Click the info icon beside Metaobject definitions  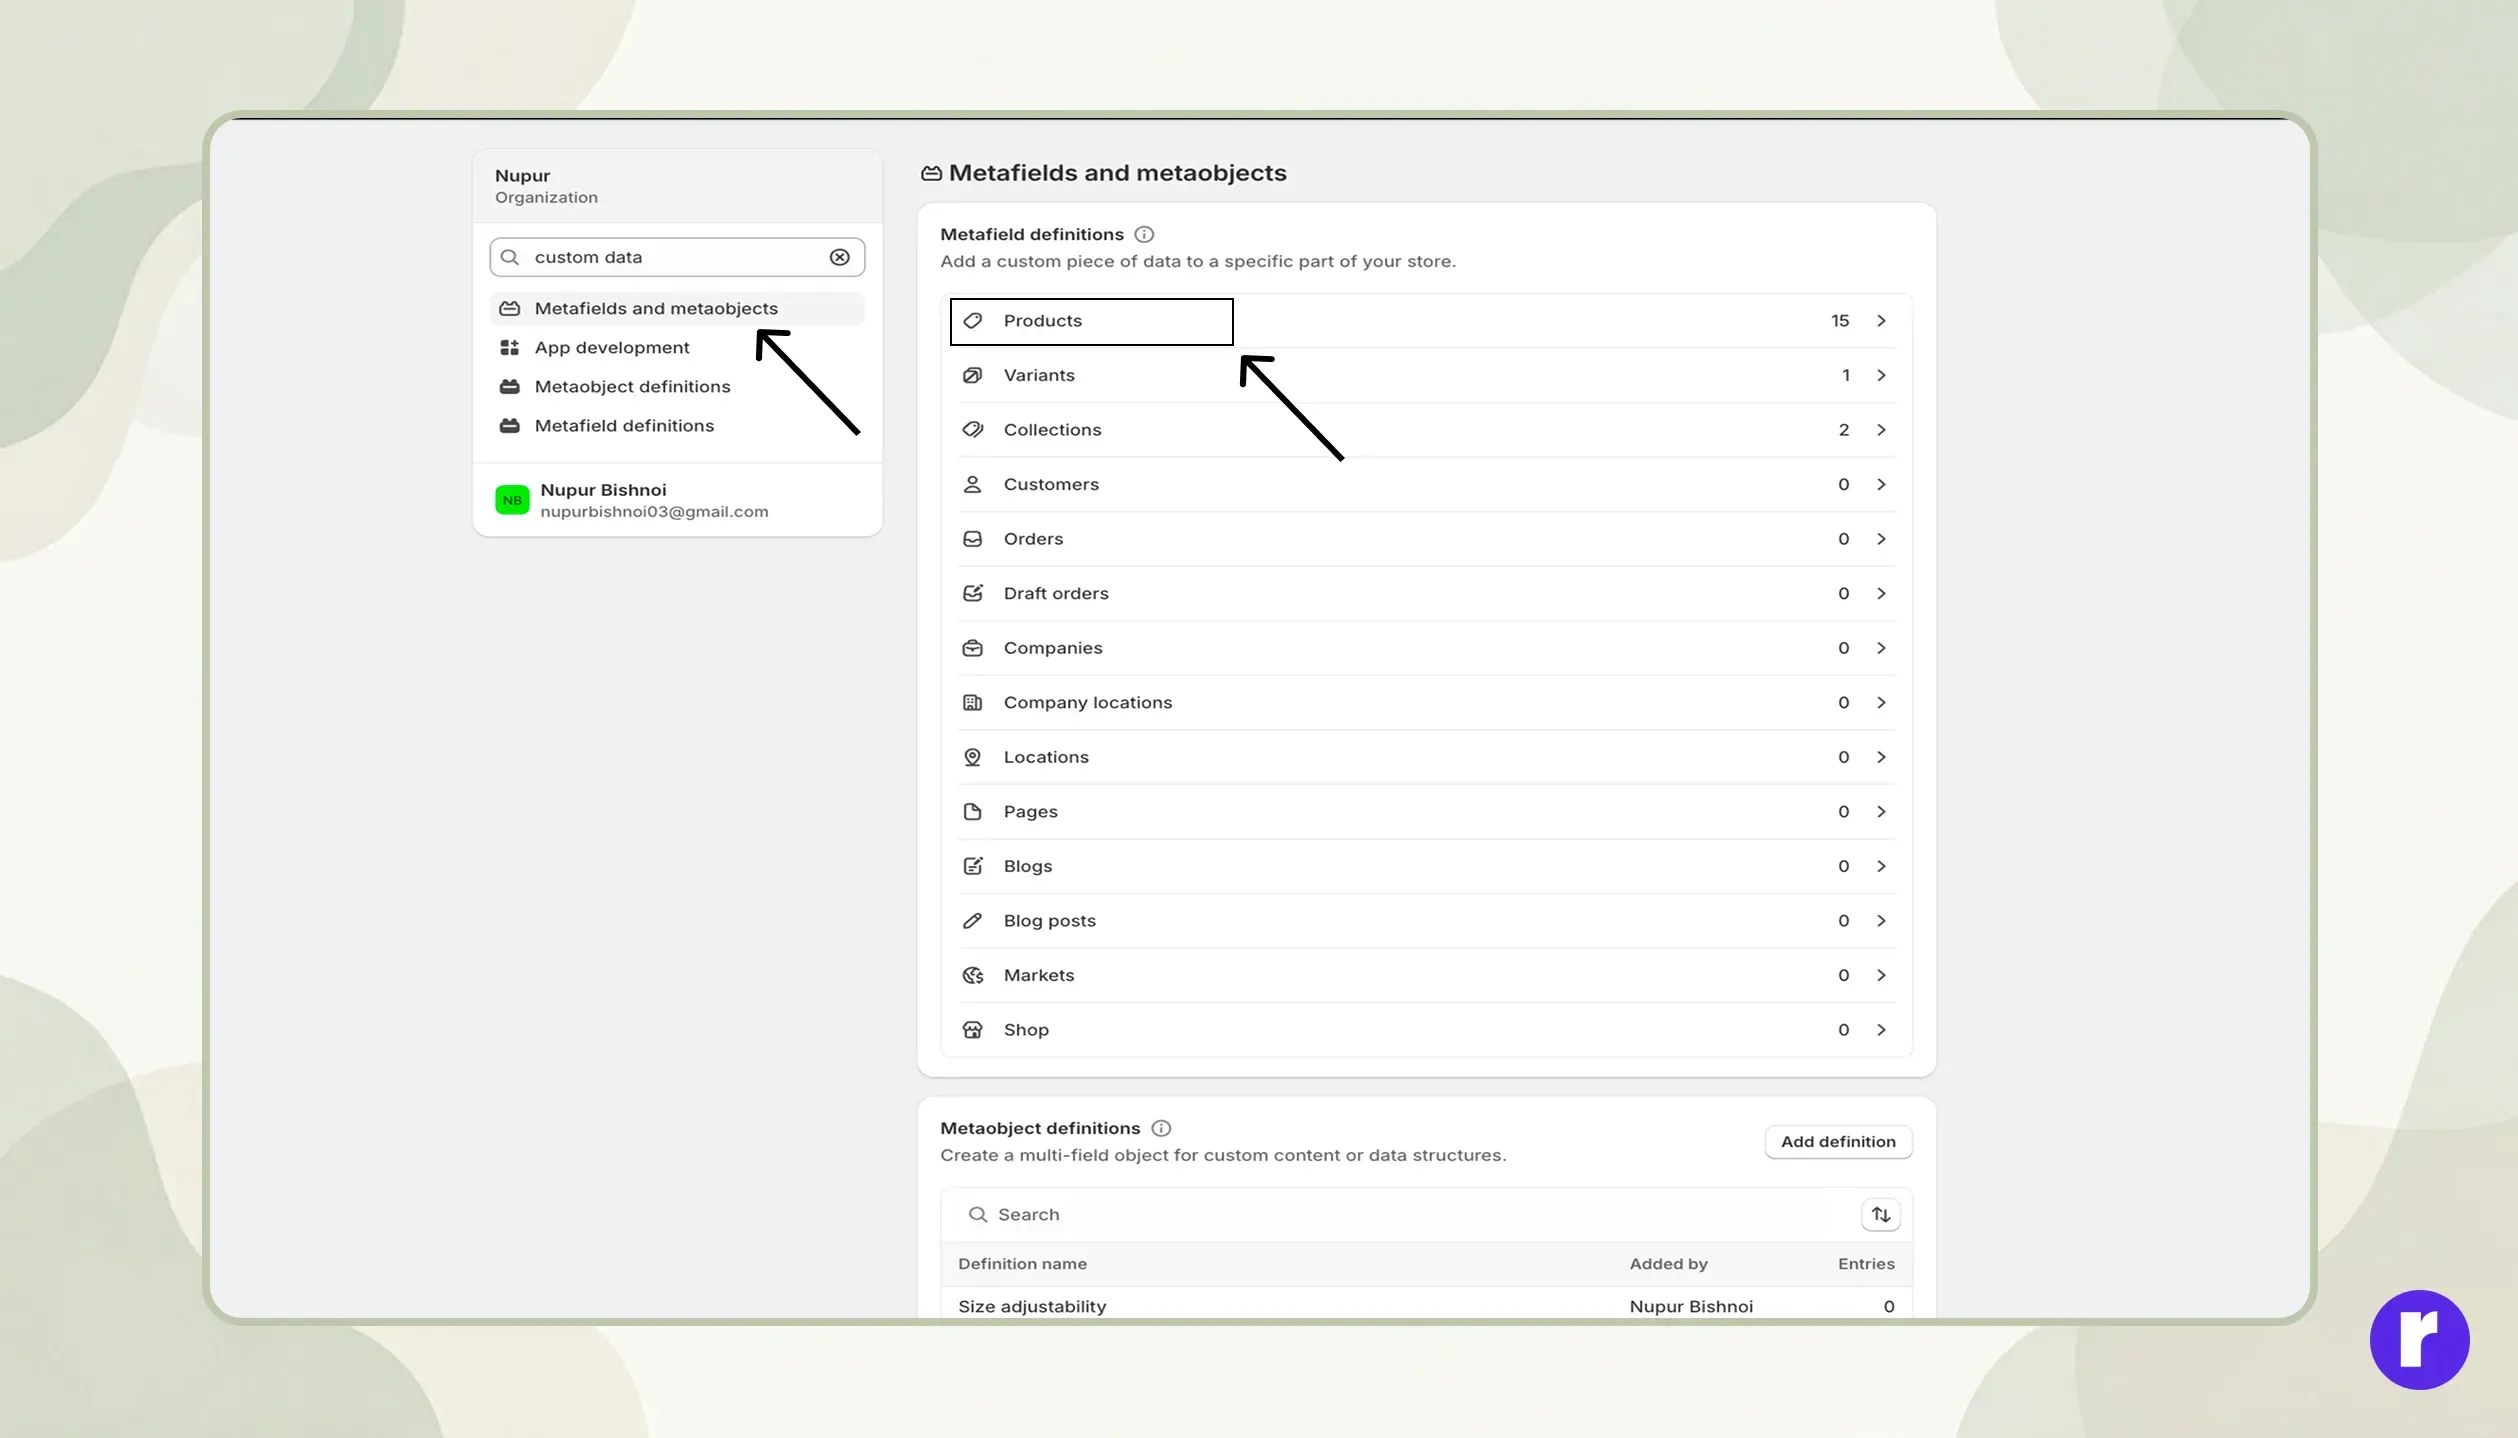[x=1160, y=1128]
